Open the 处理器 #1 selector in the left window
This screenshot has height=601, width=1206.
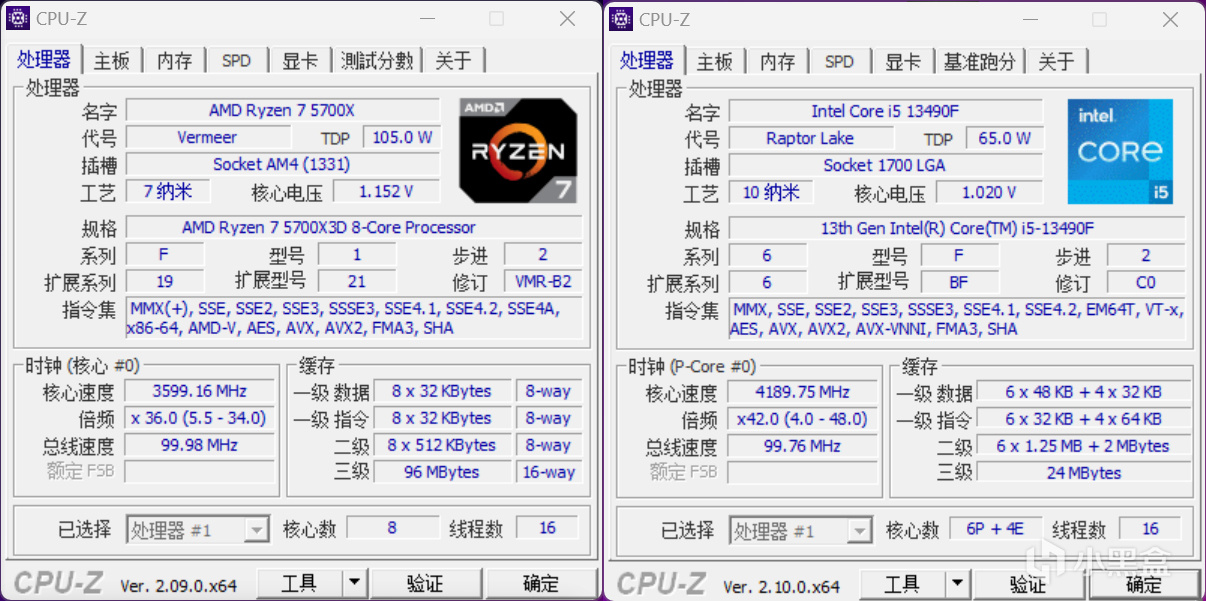click(x=198, y=530)
